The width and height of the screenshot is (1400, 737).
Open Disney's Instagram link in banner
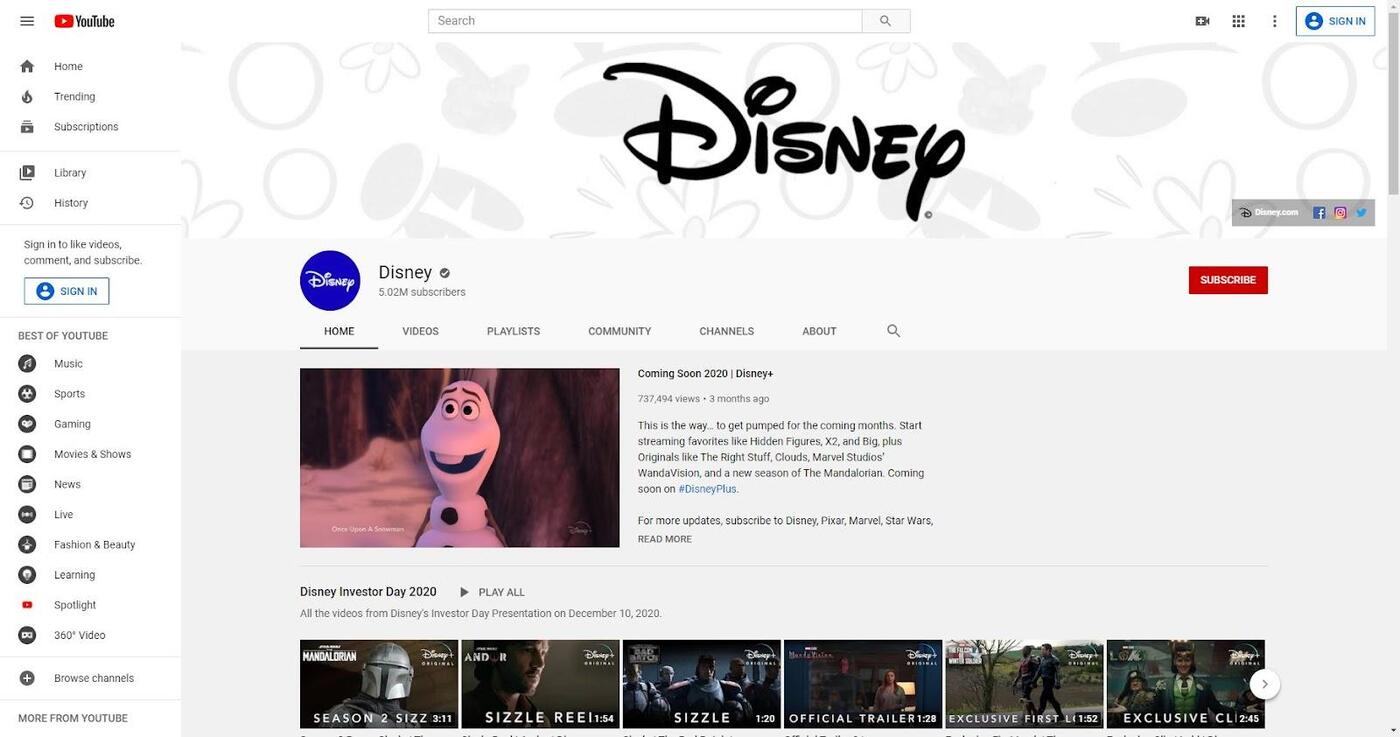click(x=1340, y=213)
